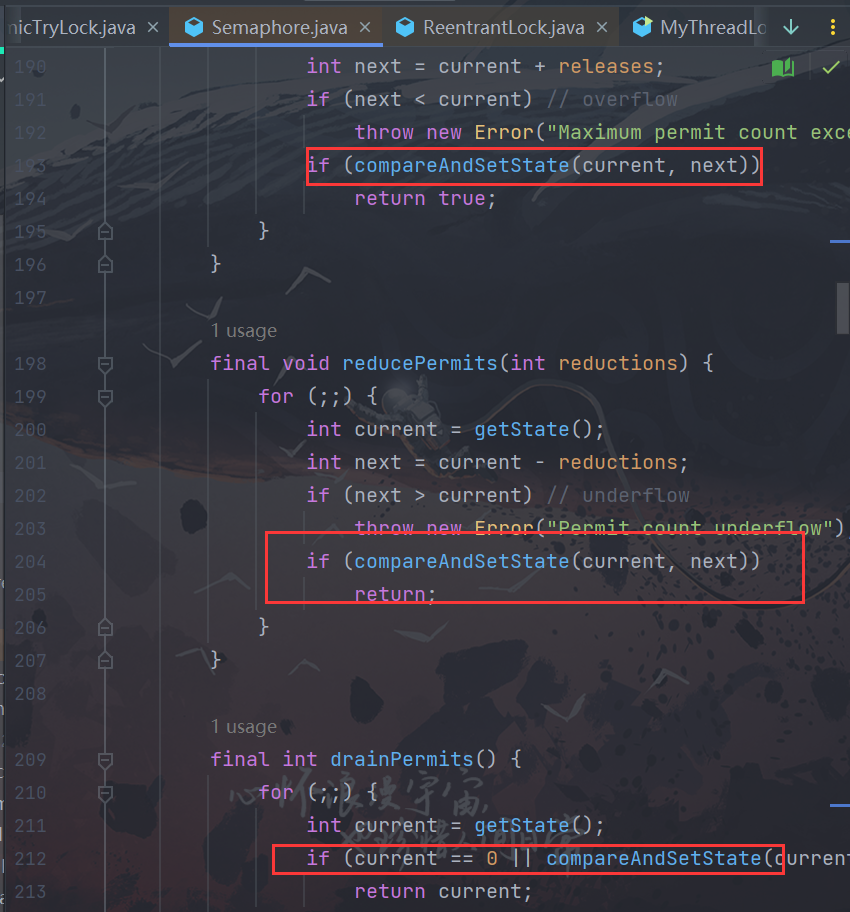This screenshot has width=850, height=912.
Task: Click the 'throw' keyword on line 192
Action: click(384, 133)
